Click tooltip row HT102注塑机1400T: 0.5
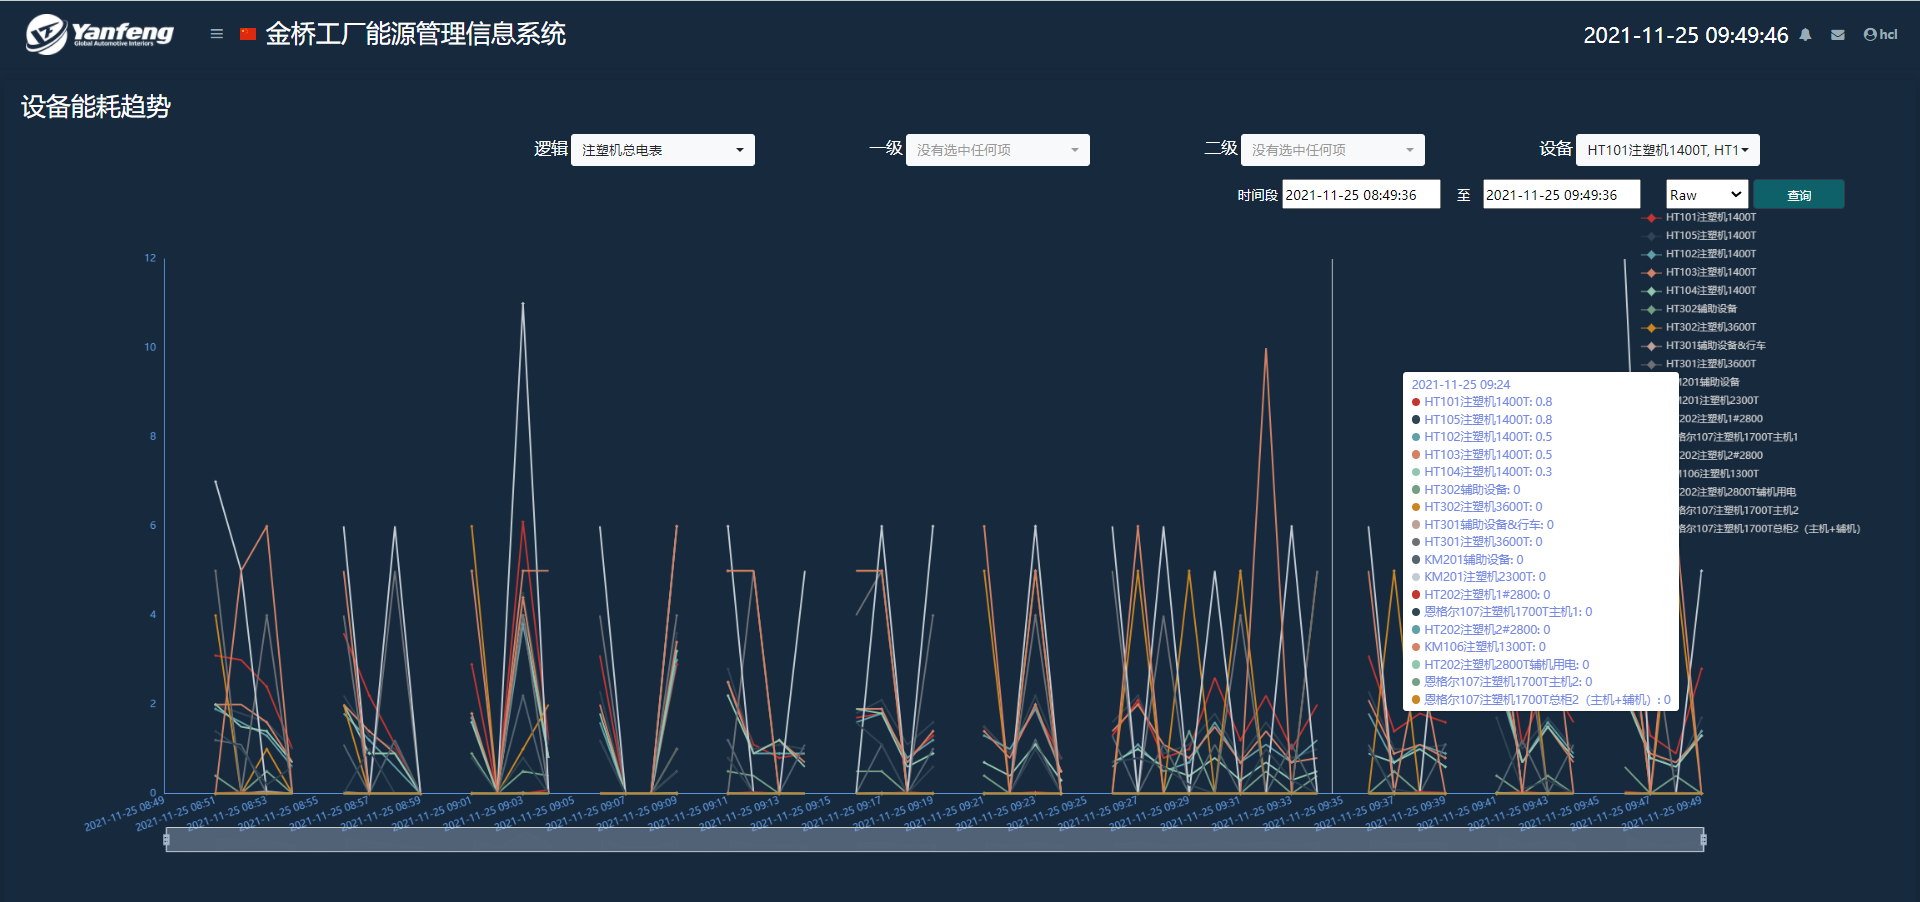 tap(1482, 437)
